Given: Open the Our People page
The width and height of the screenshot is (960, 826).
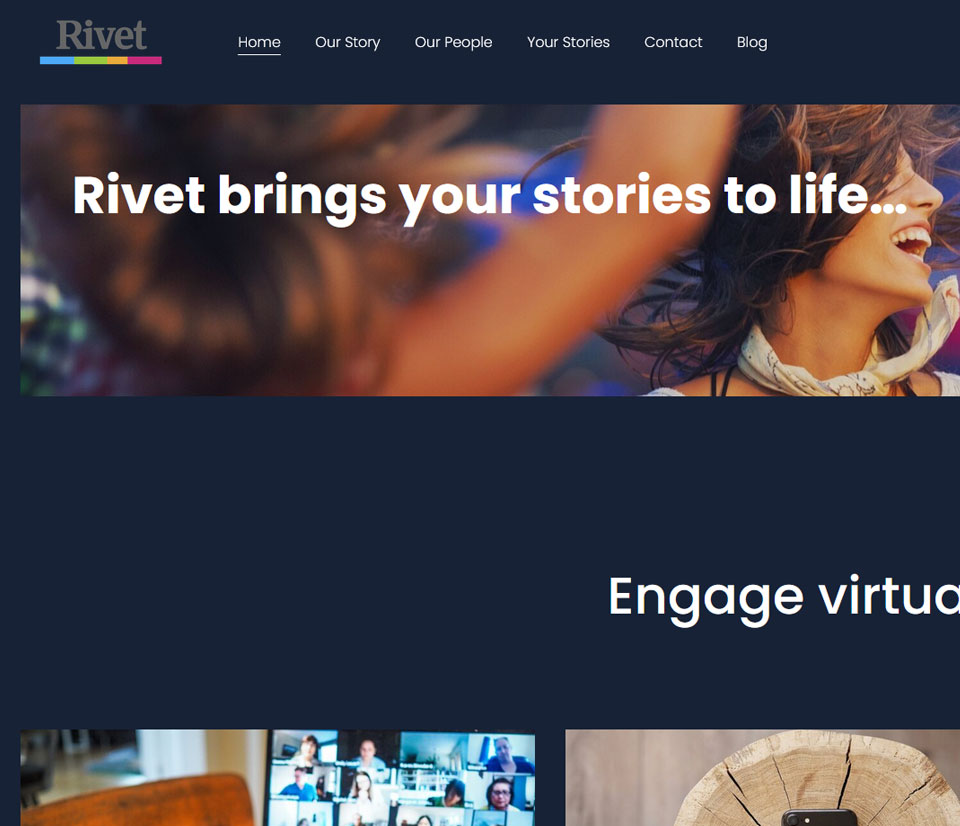Looking at the screenshot, I should tap(453, 42).
